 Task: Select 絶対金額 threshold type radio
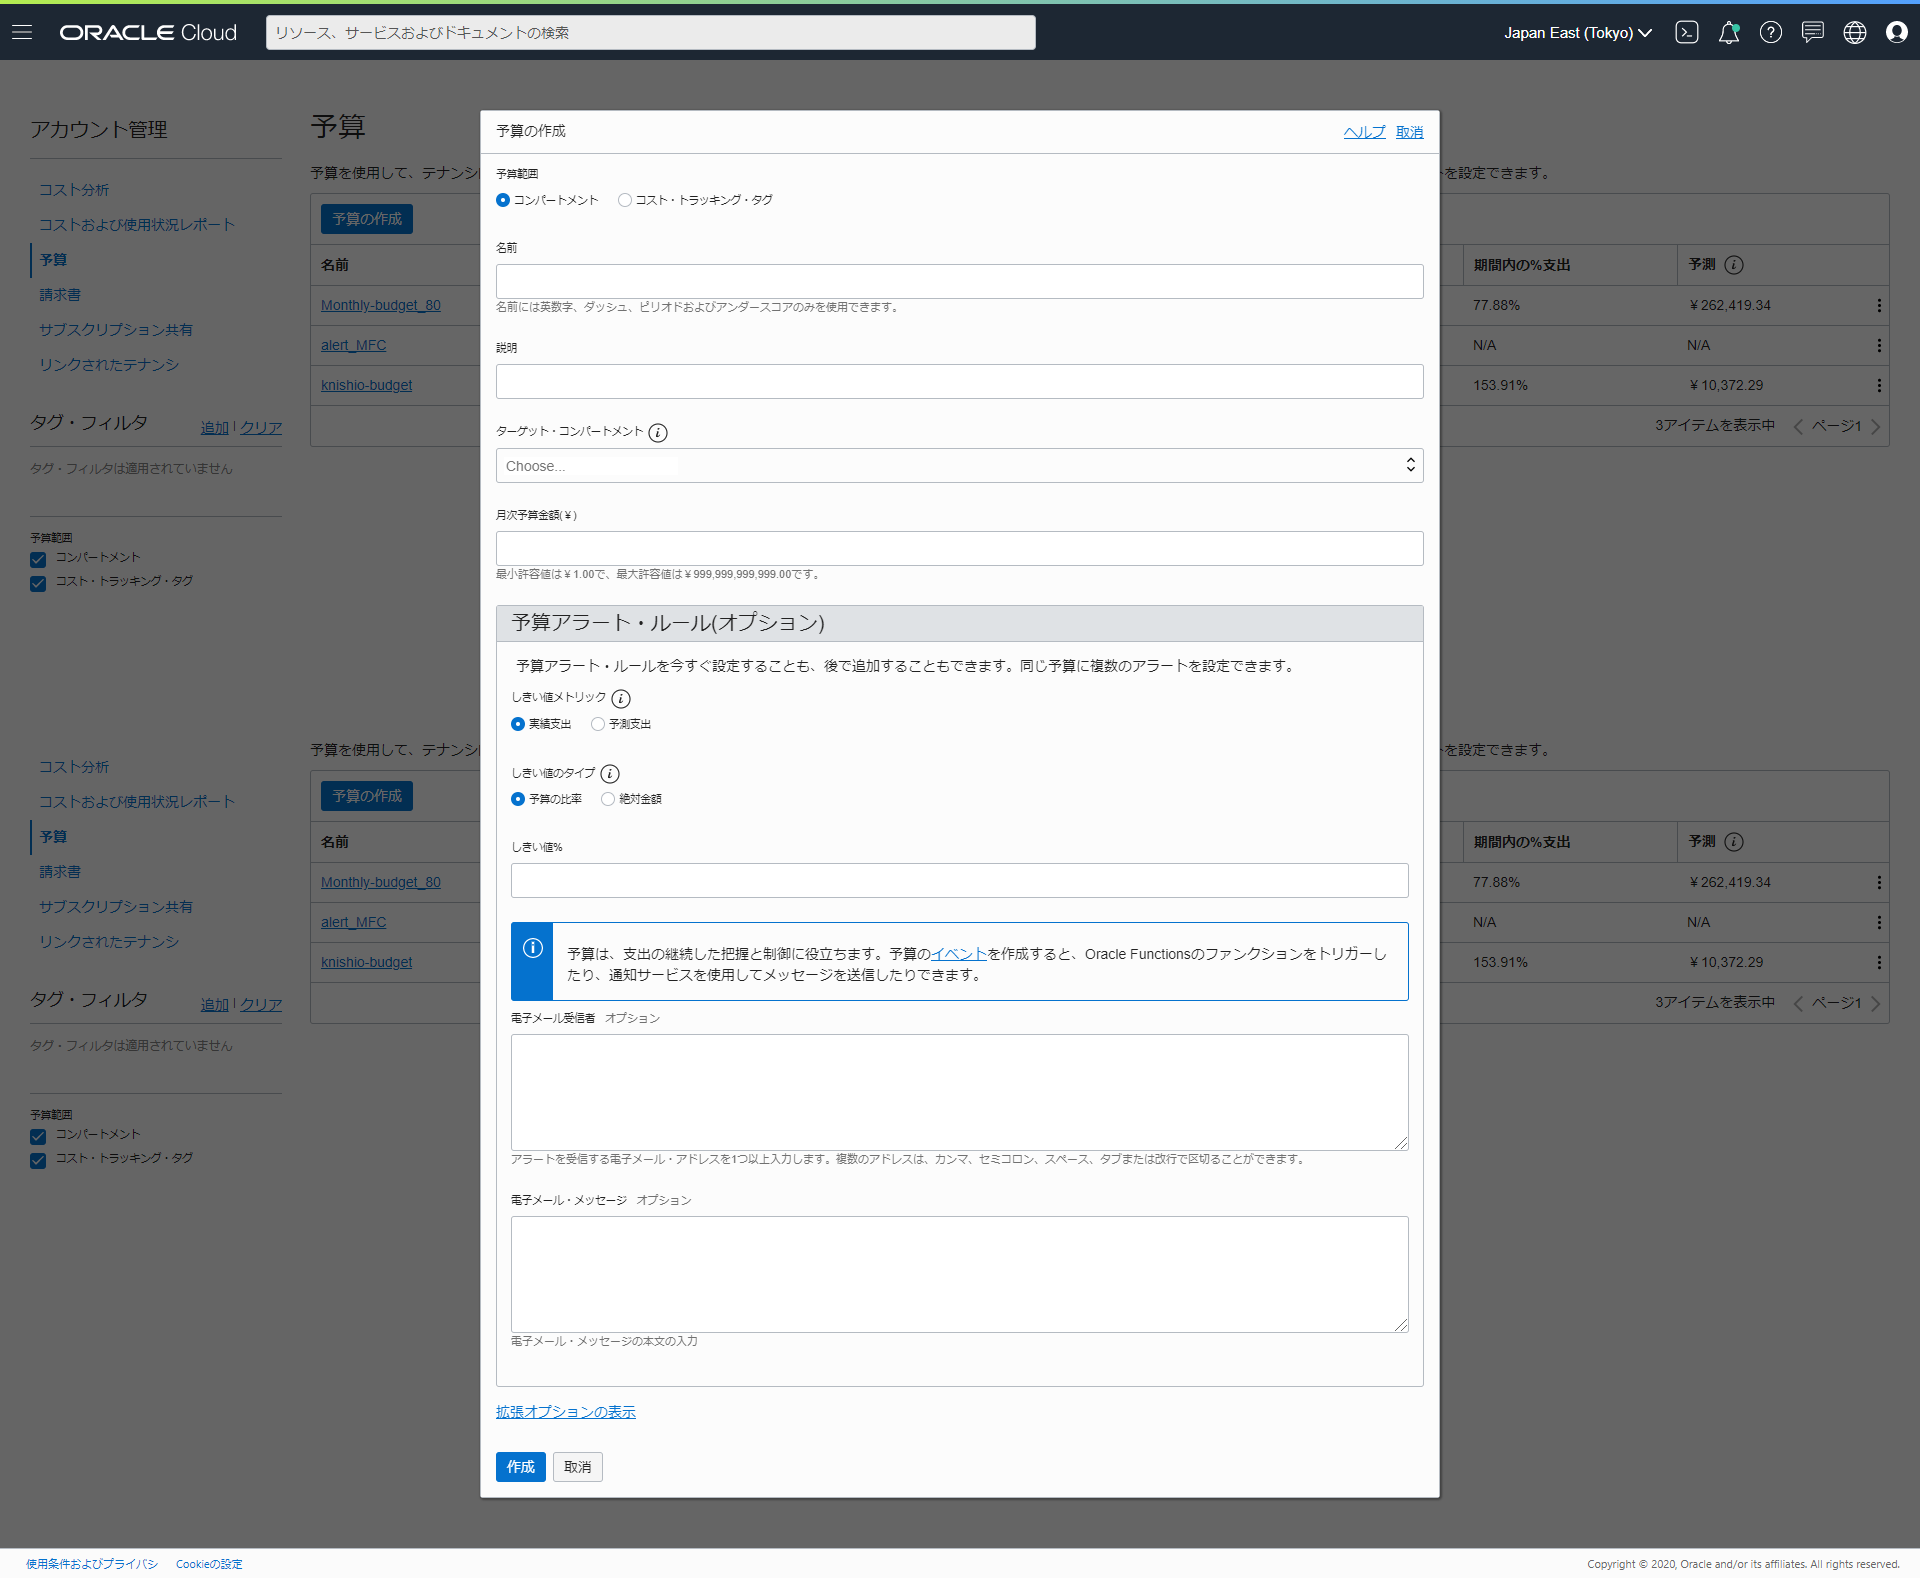pos(608,799)
